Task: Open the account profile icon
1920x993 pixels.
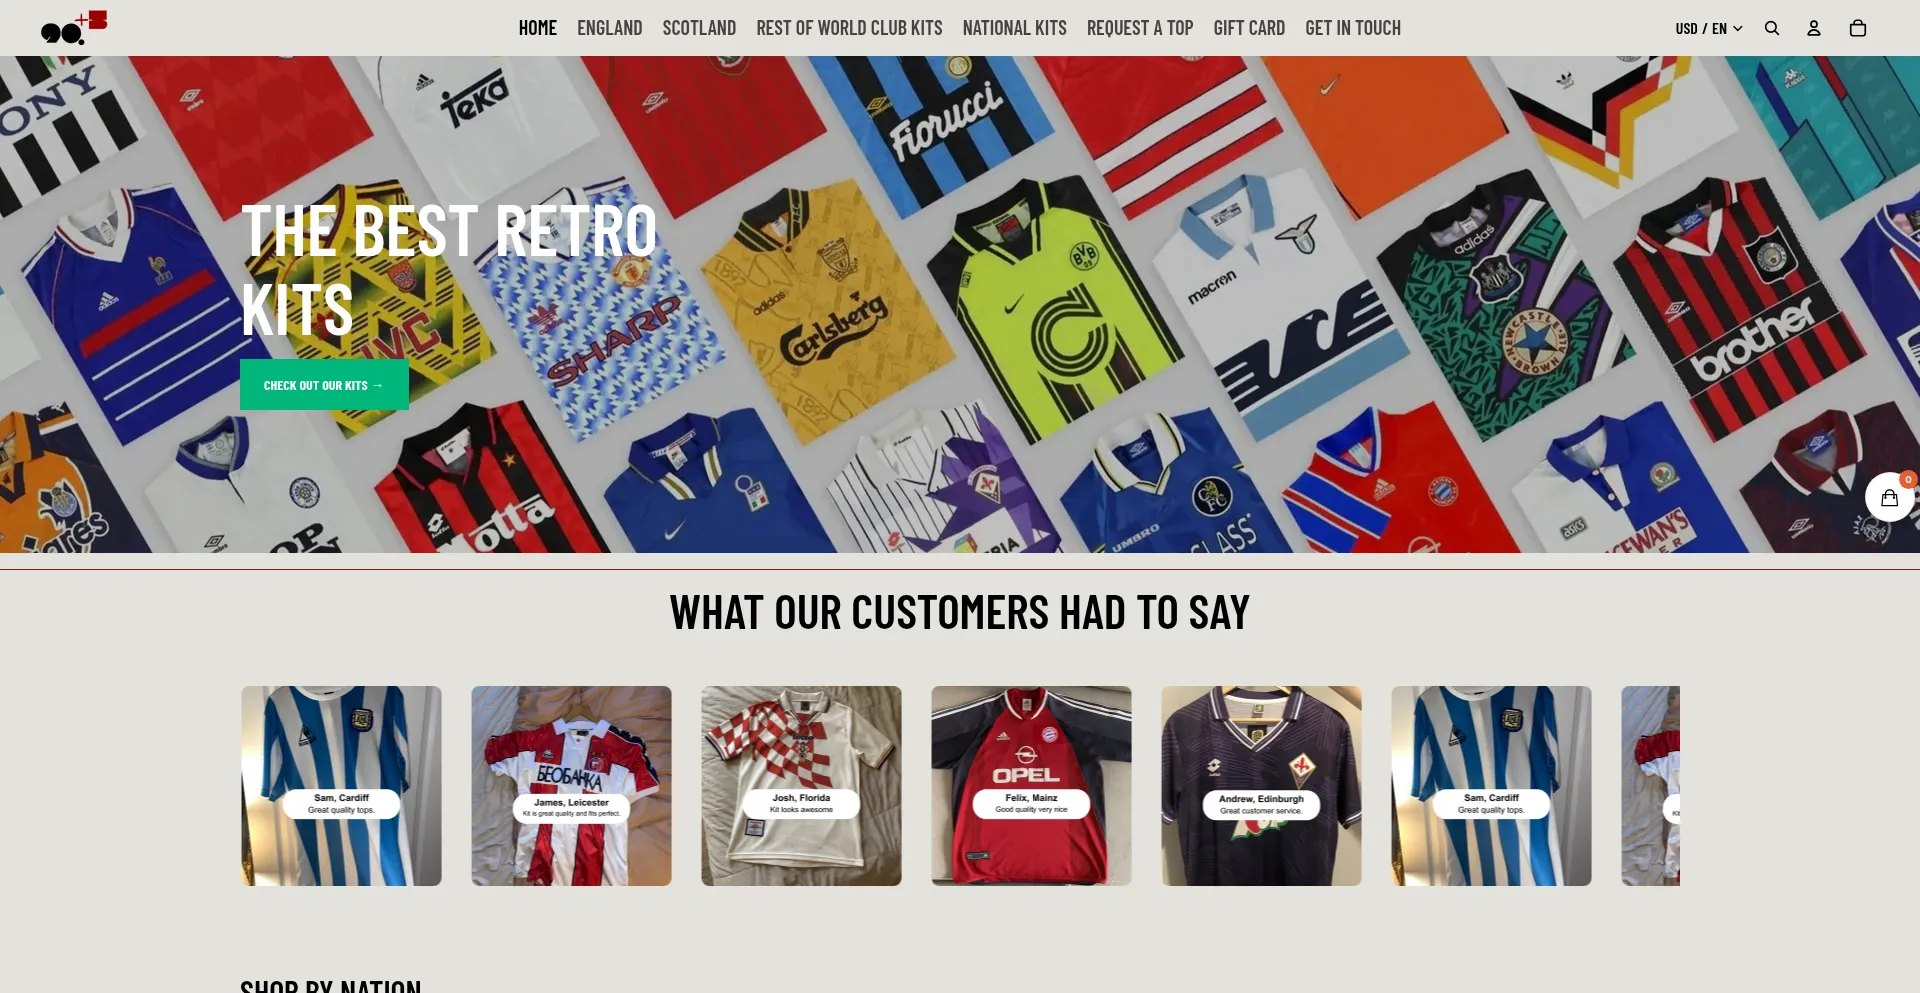Action: [1813, 28]
